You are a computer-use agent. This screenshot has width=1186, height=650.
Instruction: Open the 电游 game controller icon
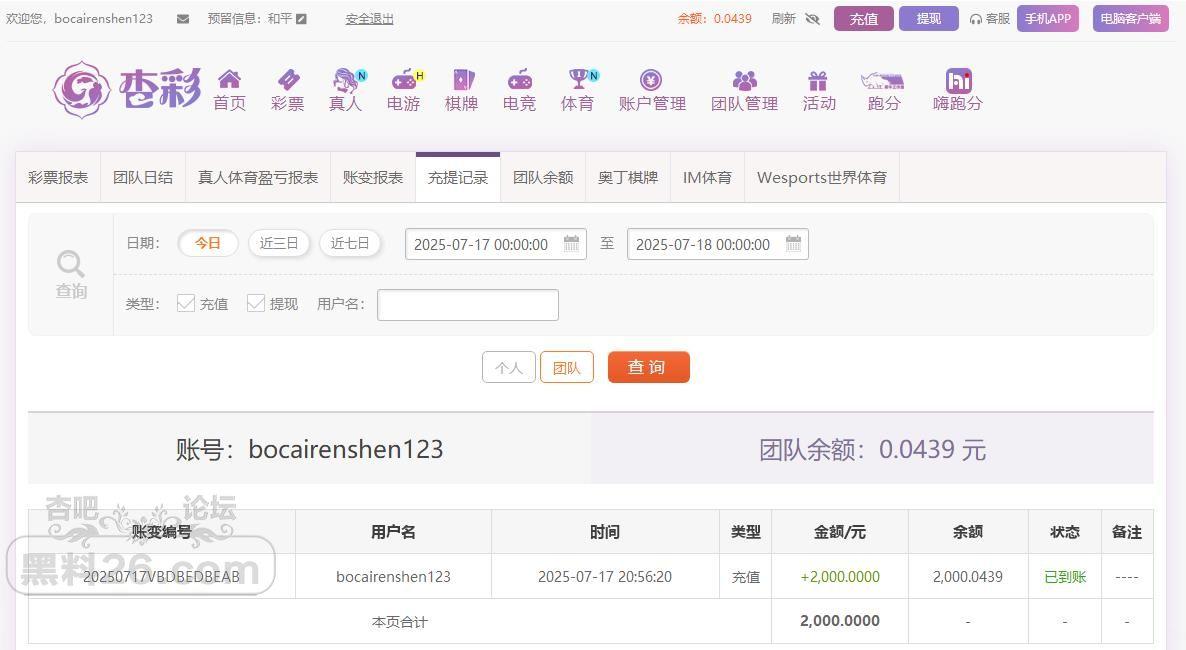(405, 79)
